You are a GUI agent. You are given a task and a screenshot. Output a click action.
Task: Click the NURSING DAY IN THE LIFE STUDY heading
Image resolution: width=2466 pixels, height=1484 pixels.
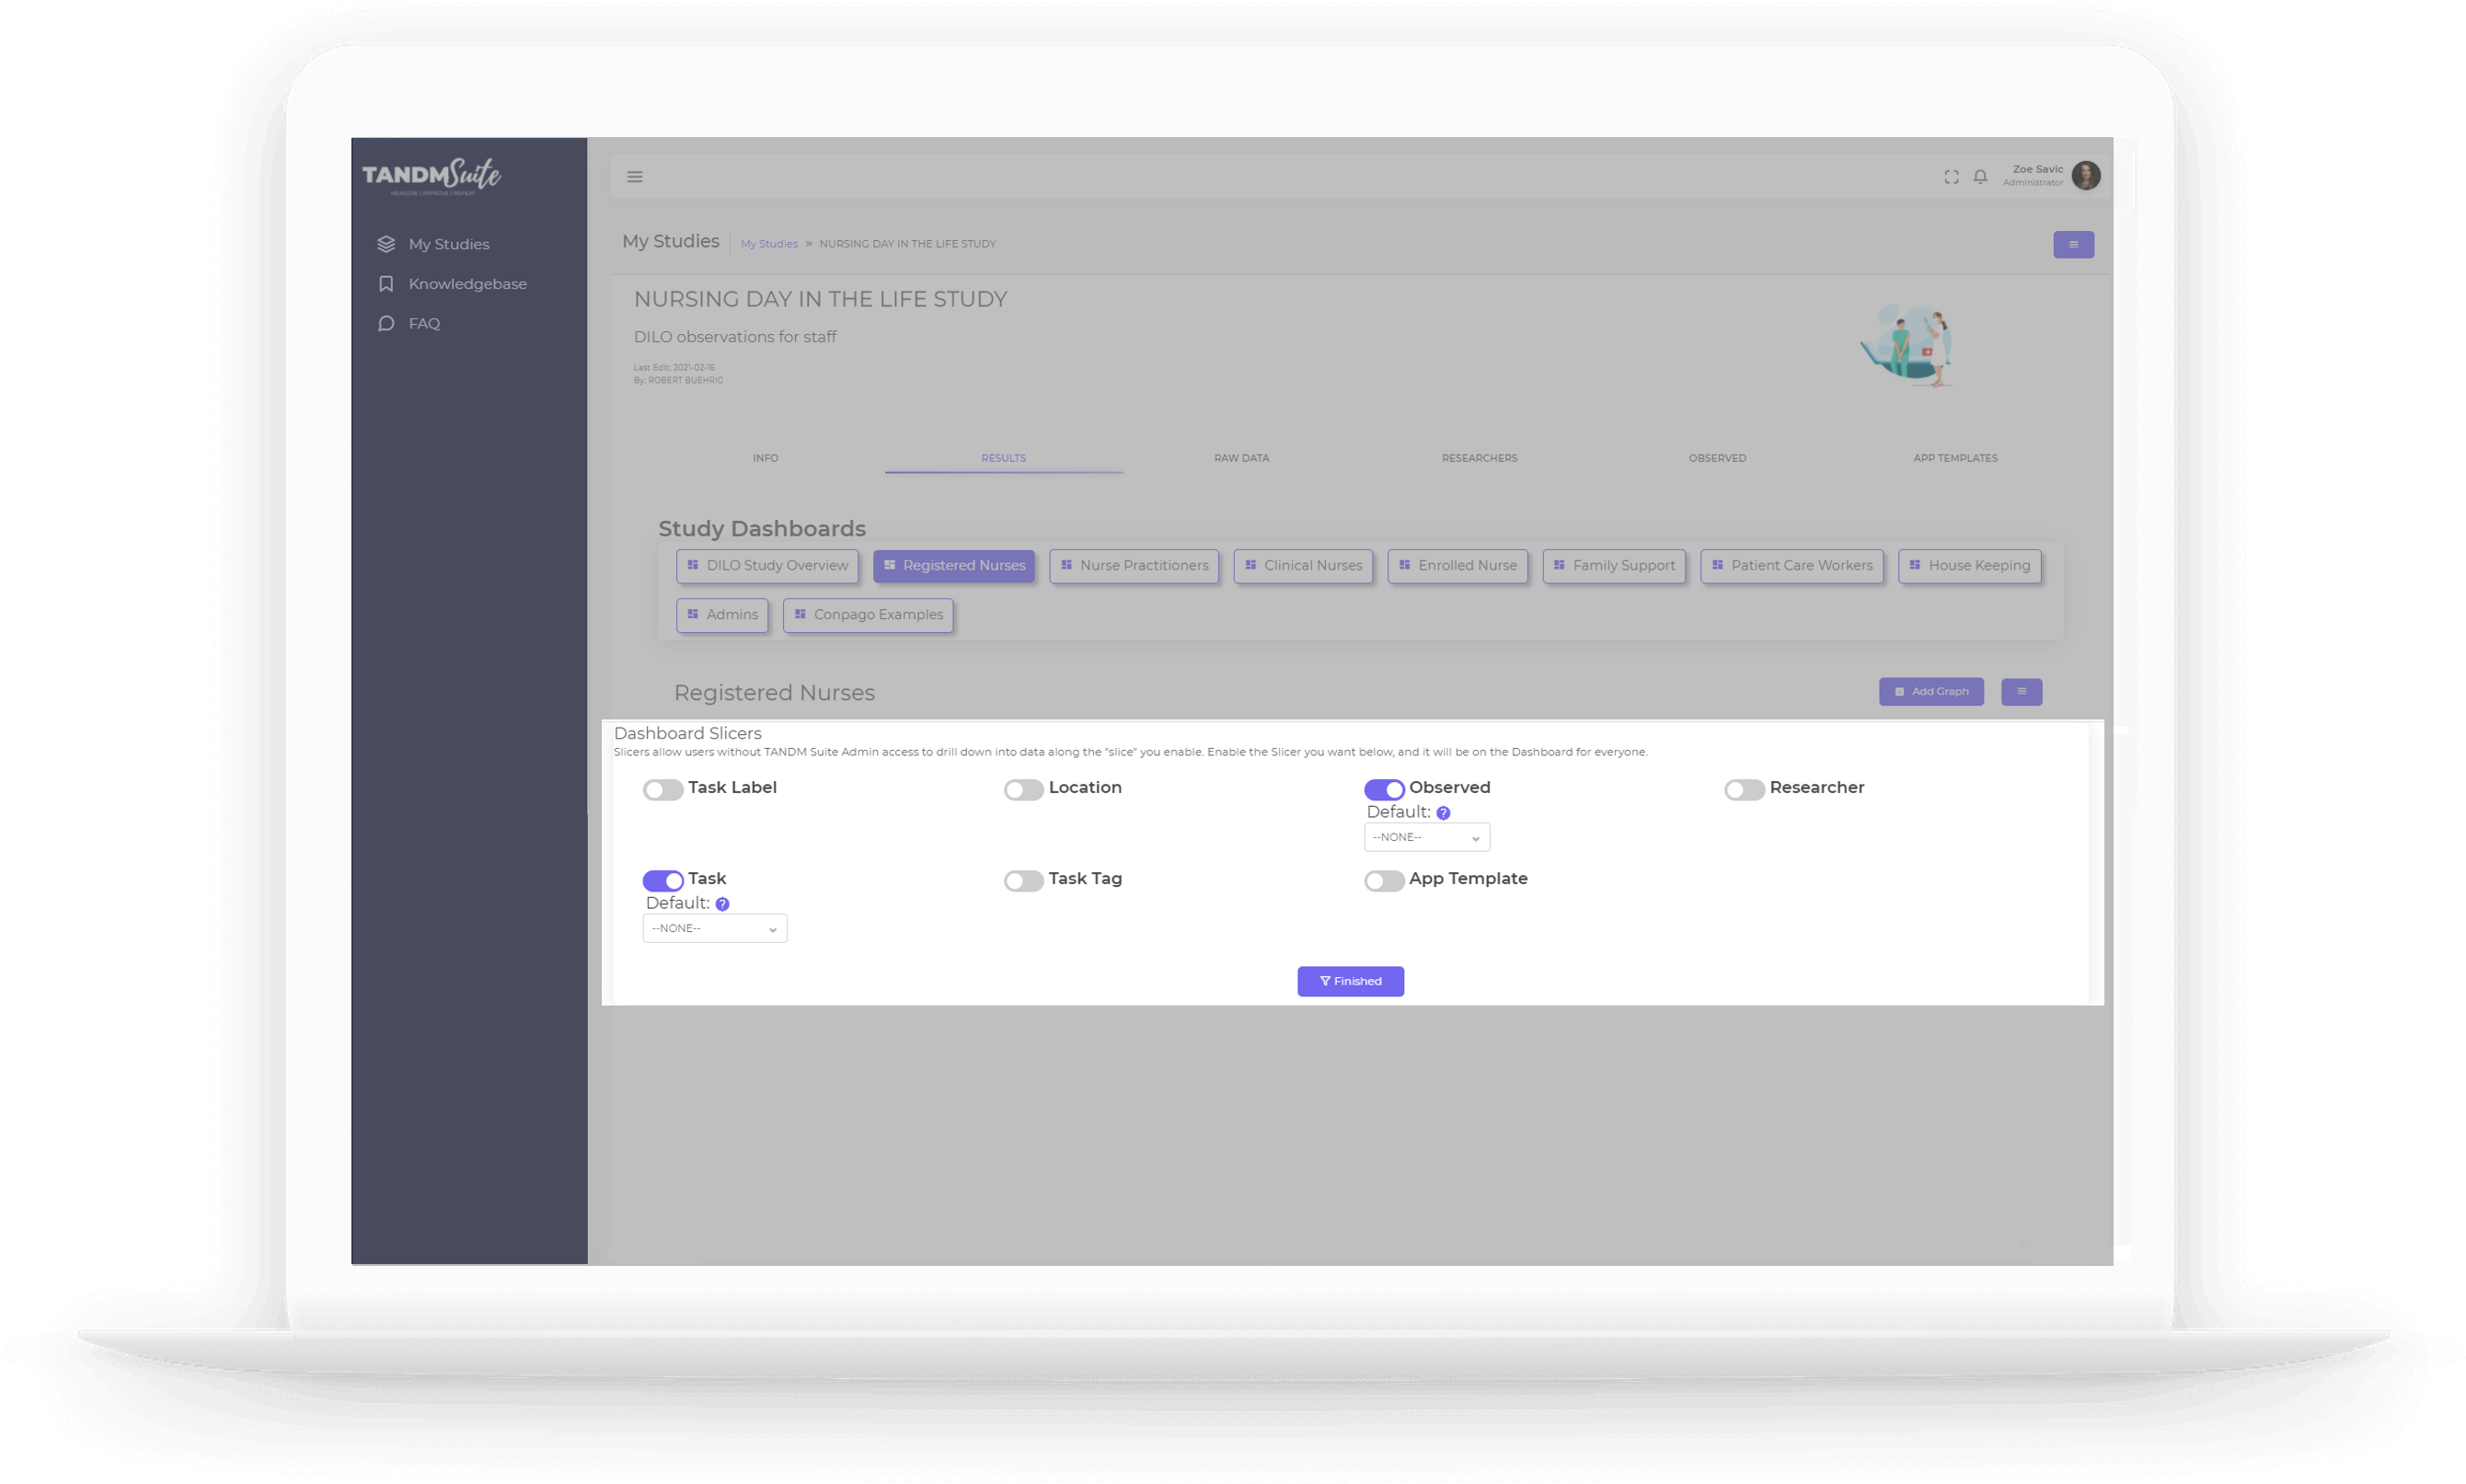820,299
